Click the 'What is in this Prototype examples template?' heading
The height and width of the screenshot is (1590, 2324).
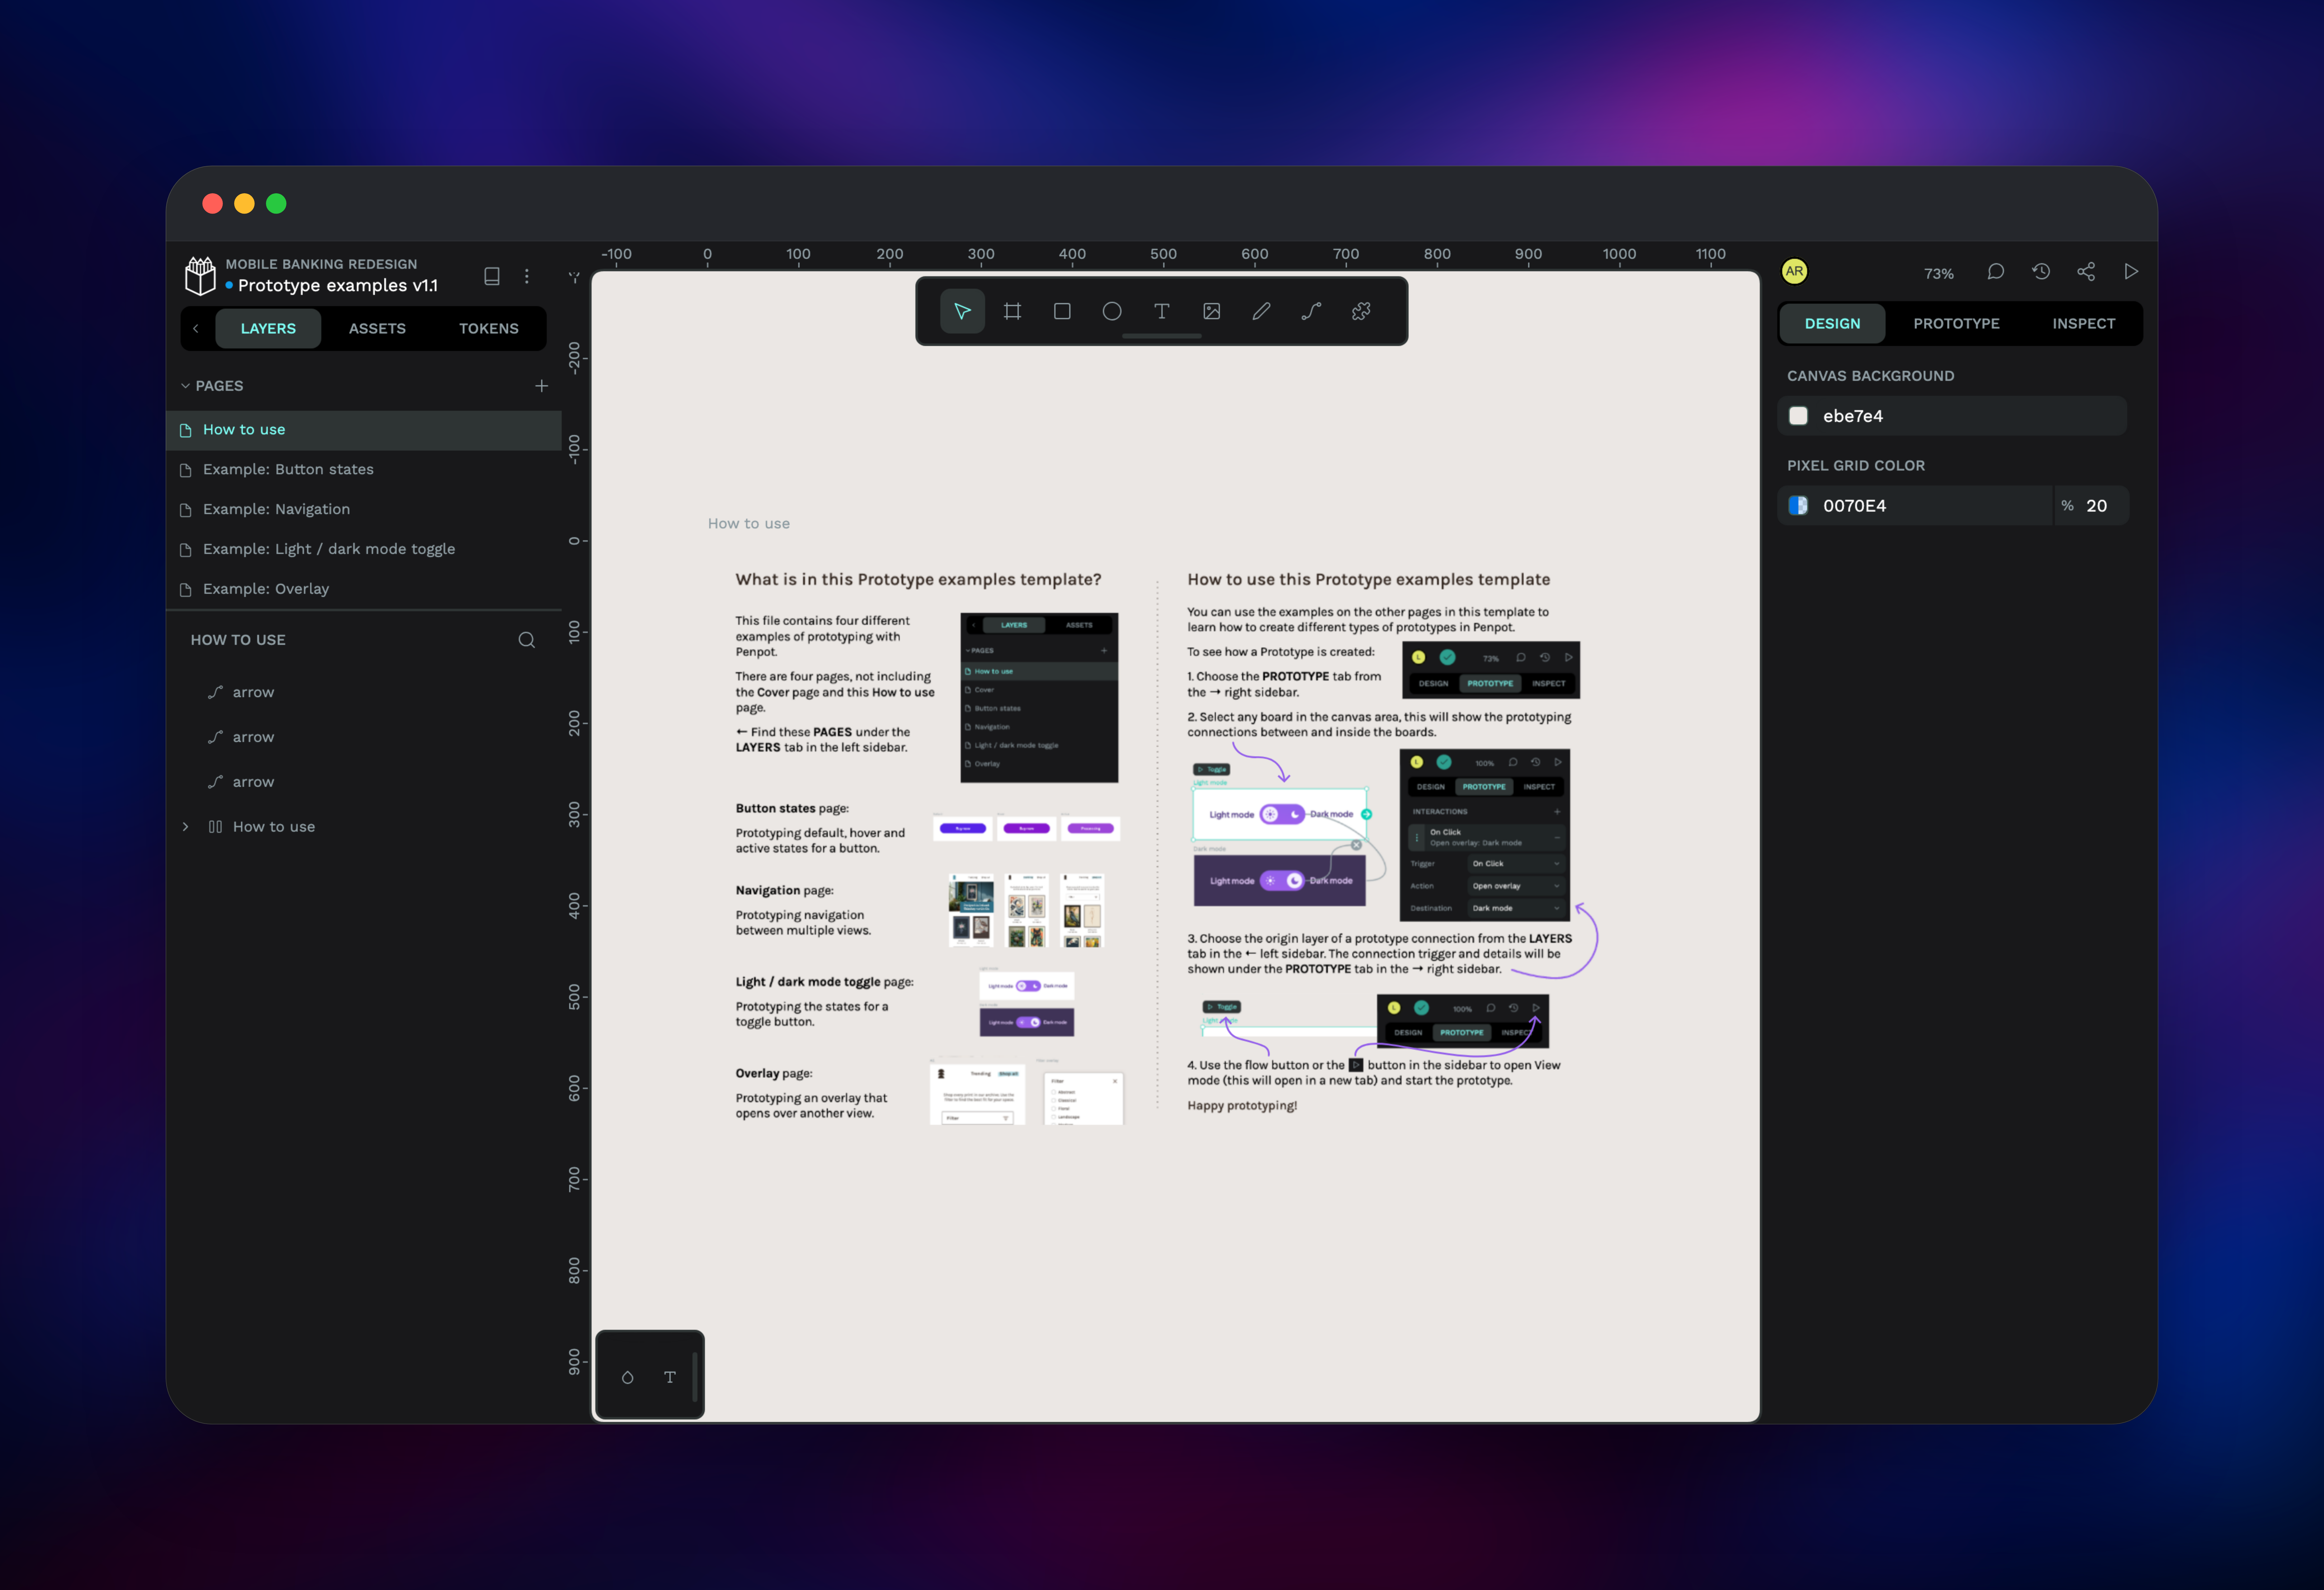(918, 580)
